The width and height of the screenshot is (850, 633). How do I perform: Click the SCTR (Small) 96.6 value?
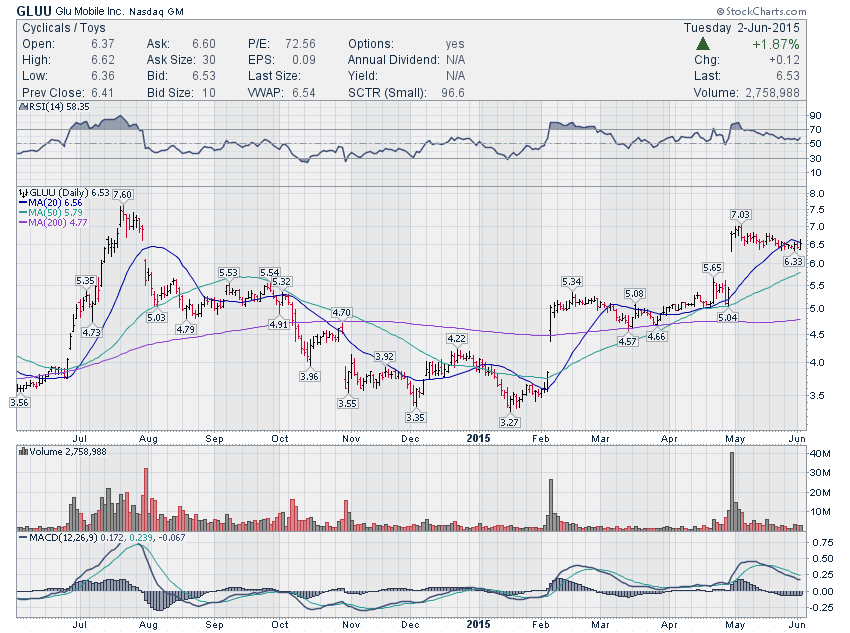(x=453, y=93)
